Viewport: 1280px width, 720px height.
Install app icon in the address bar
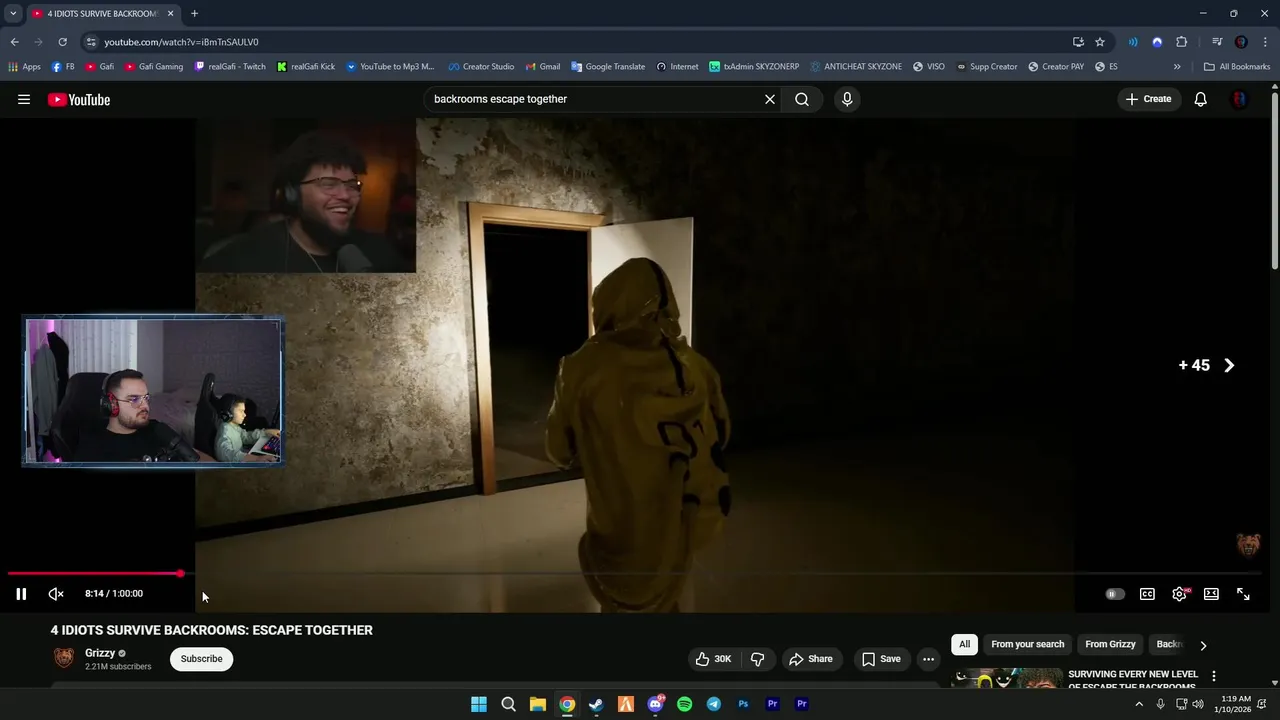coord(1078,42)
